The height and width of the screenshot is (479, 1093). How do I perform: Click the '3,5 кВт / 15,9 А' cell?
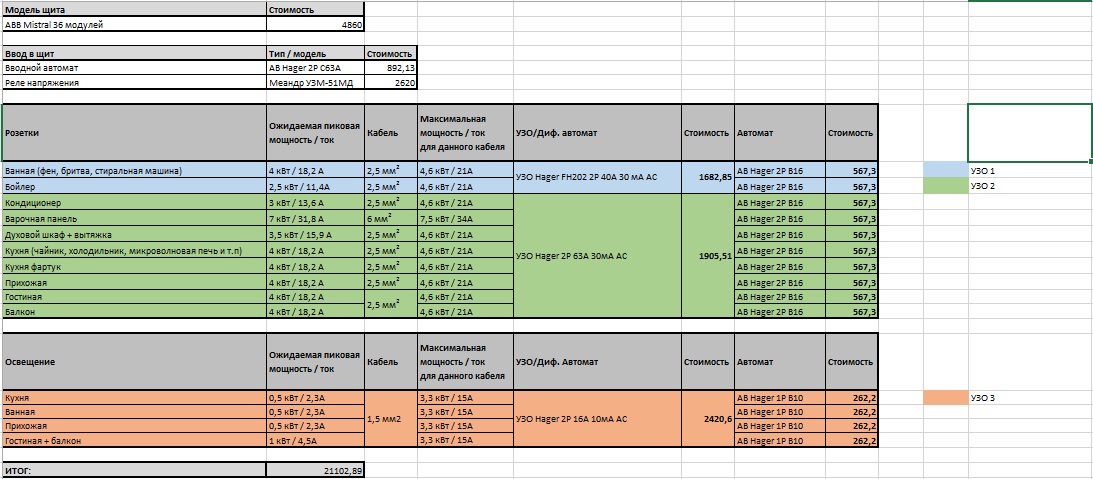click(x=315, y=235)
